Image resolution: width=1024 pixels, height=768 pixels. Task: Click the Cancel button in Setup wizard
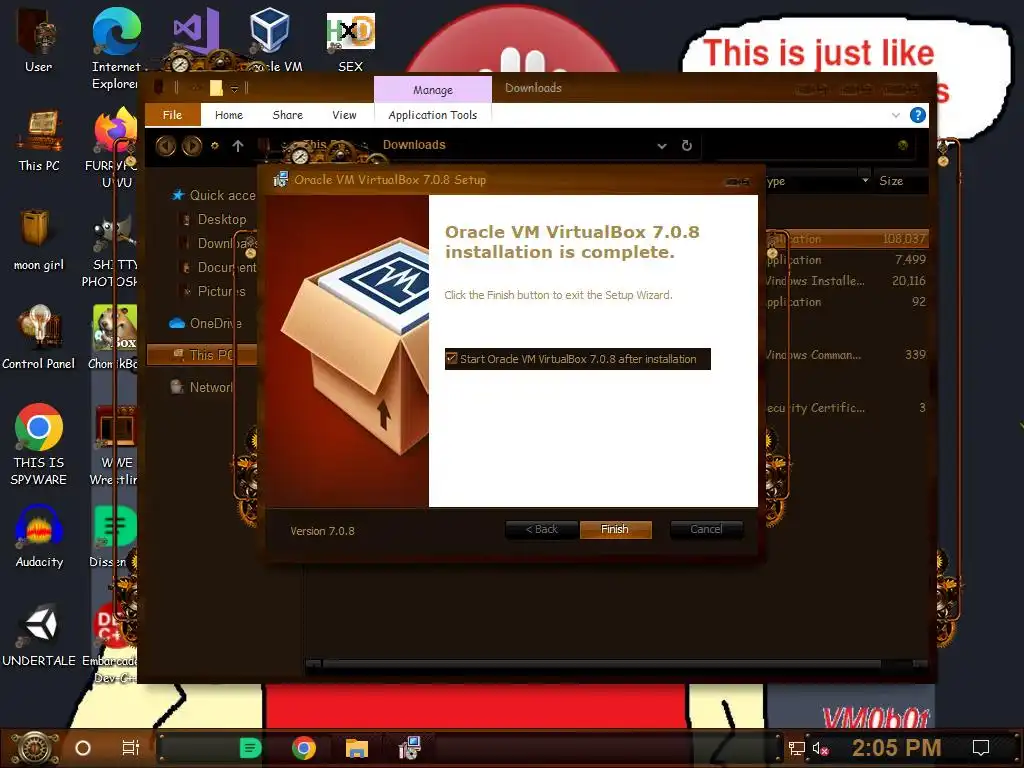pos(706,529)
